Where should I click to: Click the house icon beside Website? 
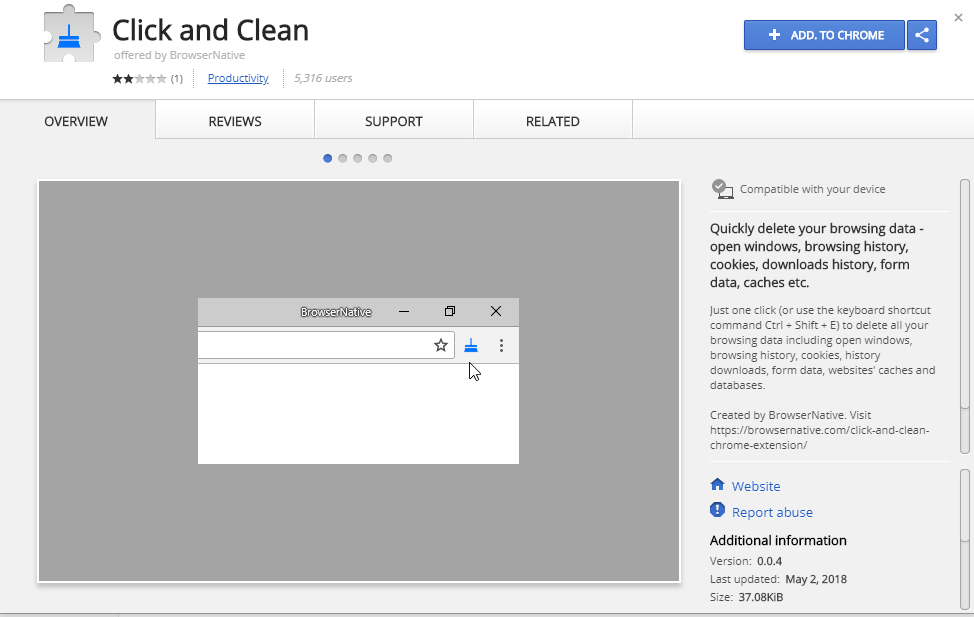717,485
